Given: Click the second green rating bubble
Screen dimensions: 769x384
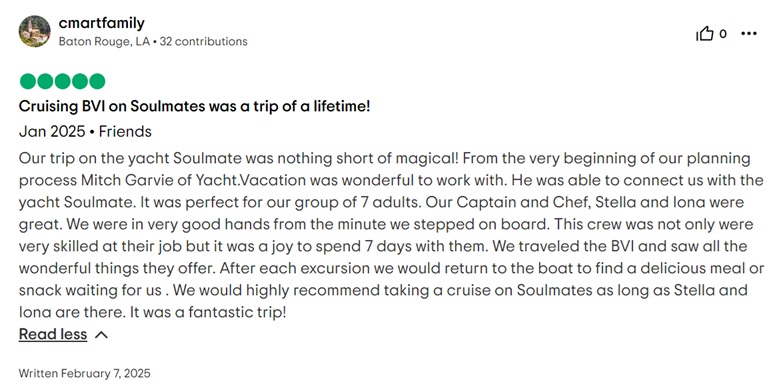Looking at the screenshot, I should [x=45, y=81].
